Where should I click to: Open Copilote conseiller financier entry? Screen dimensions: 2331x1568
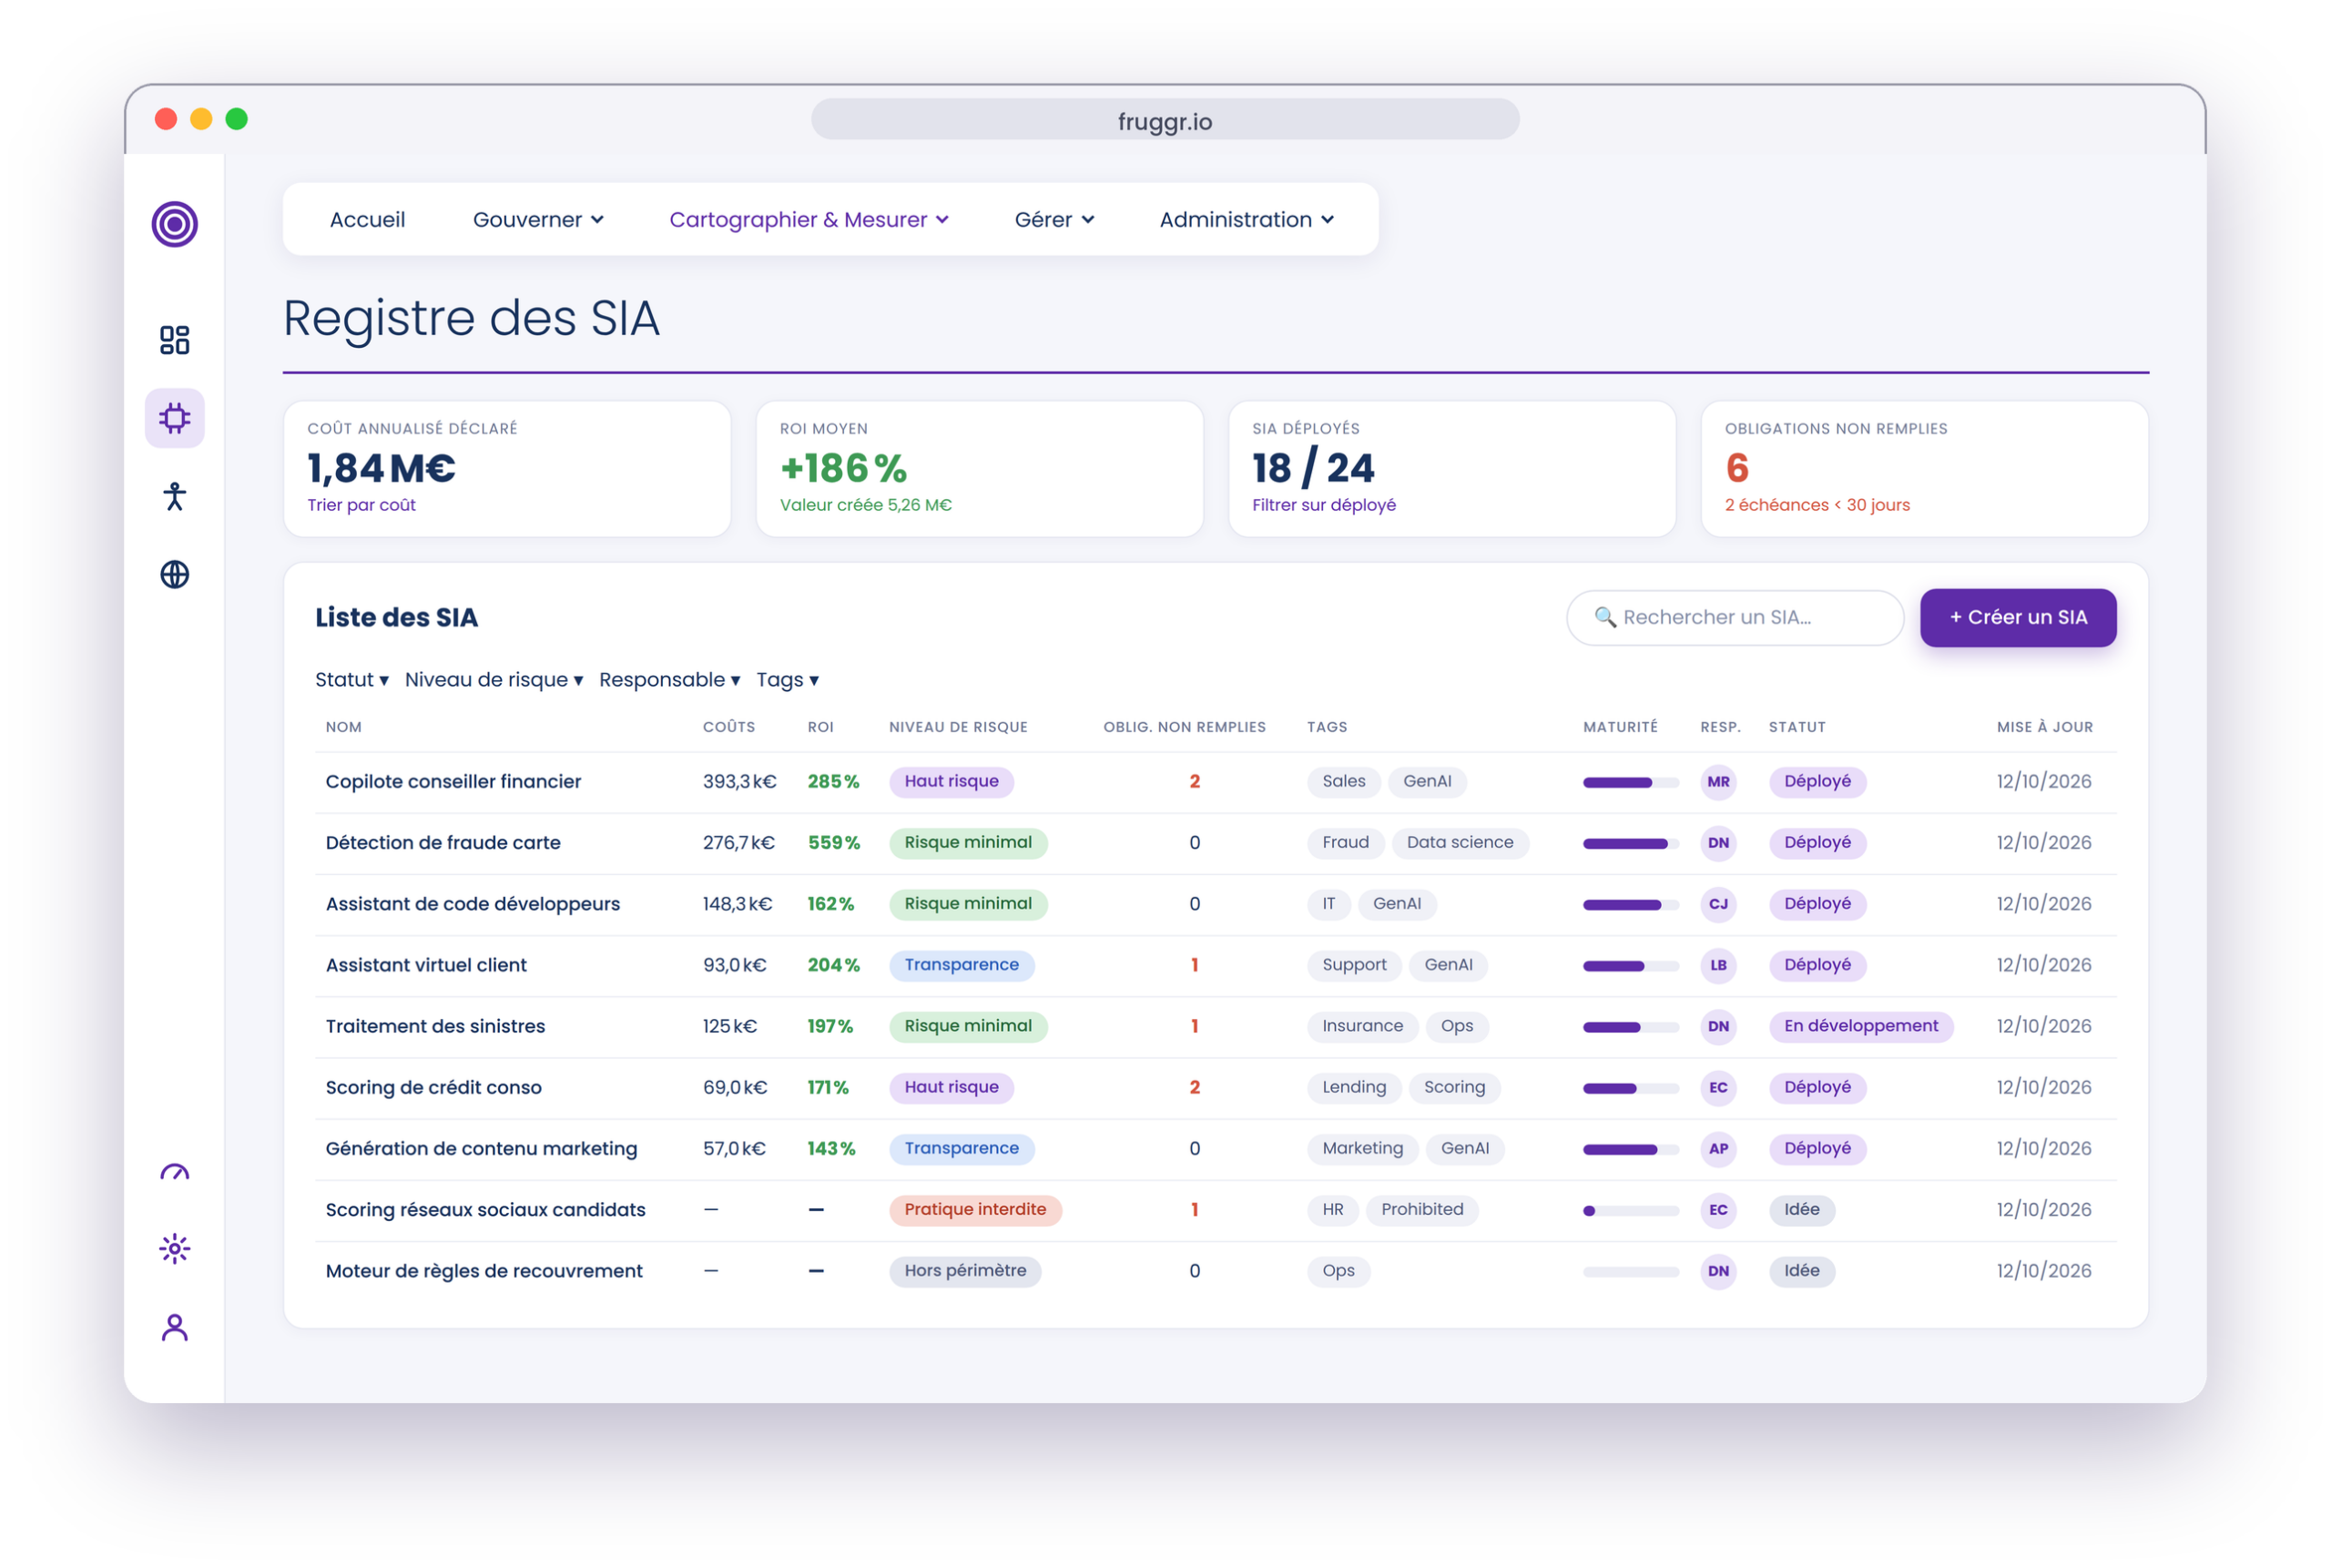pyautogui.click(x=453, y=782)
